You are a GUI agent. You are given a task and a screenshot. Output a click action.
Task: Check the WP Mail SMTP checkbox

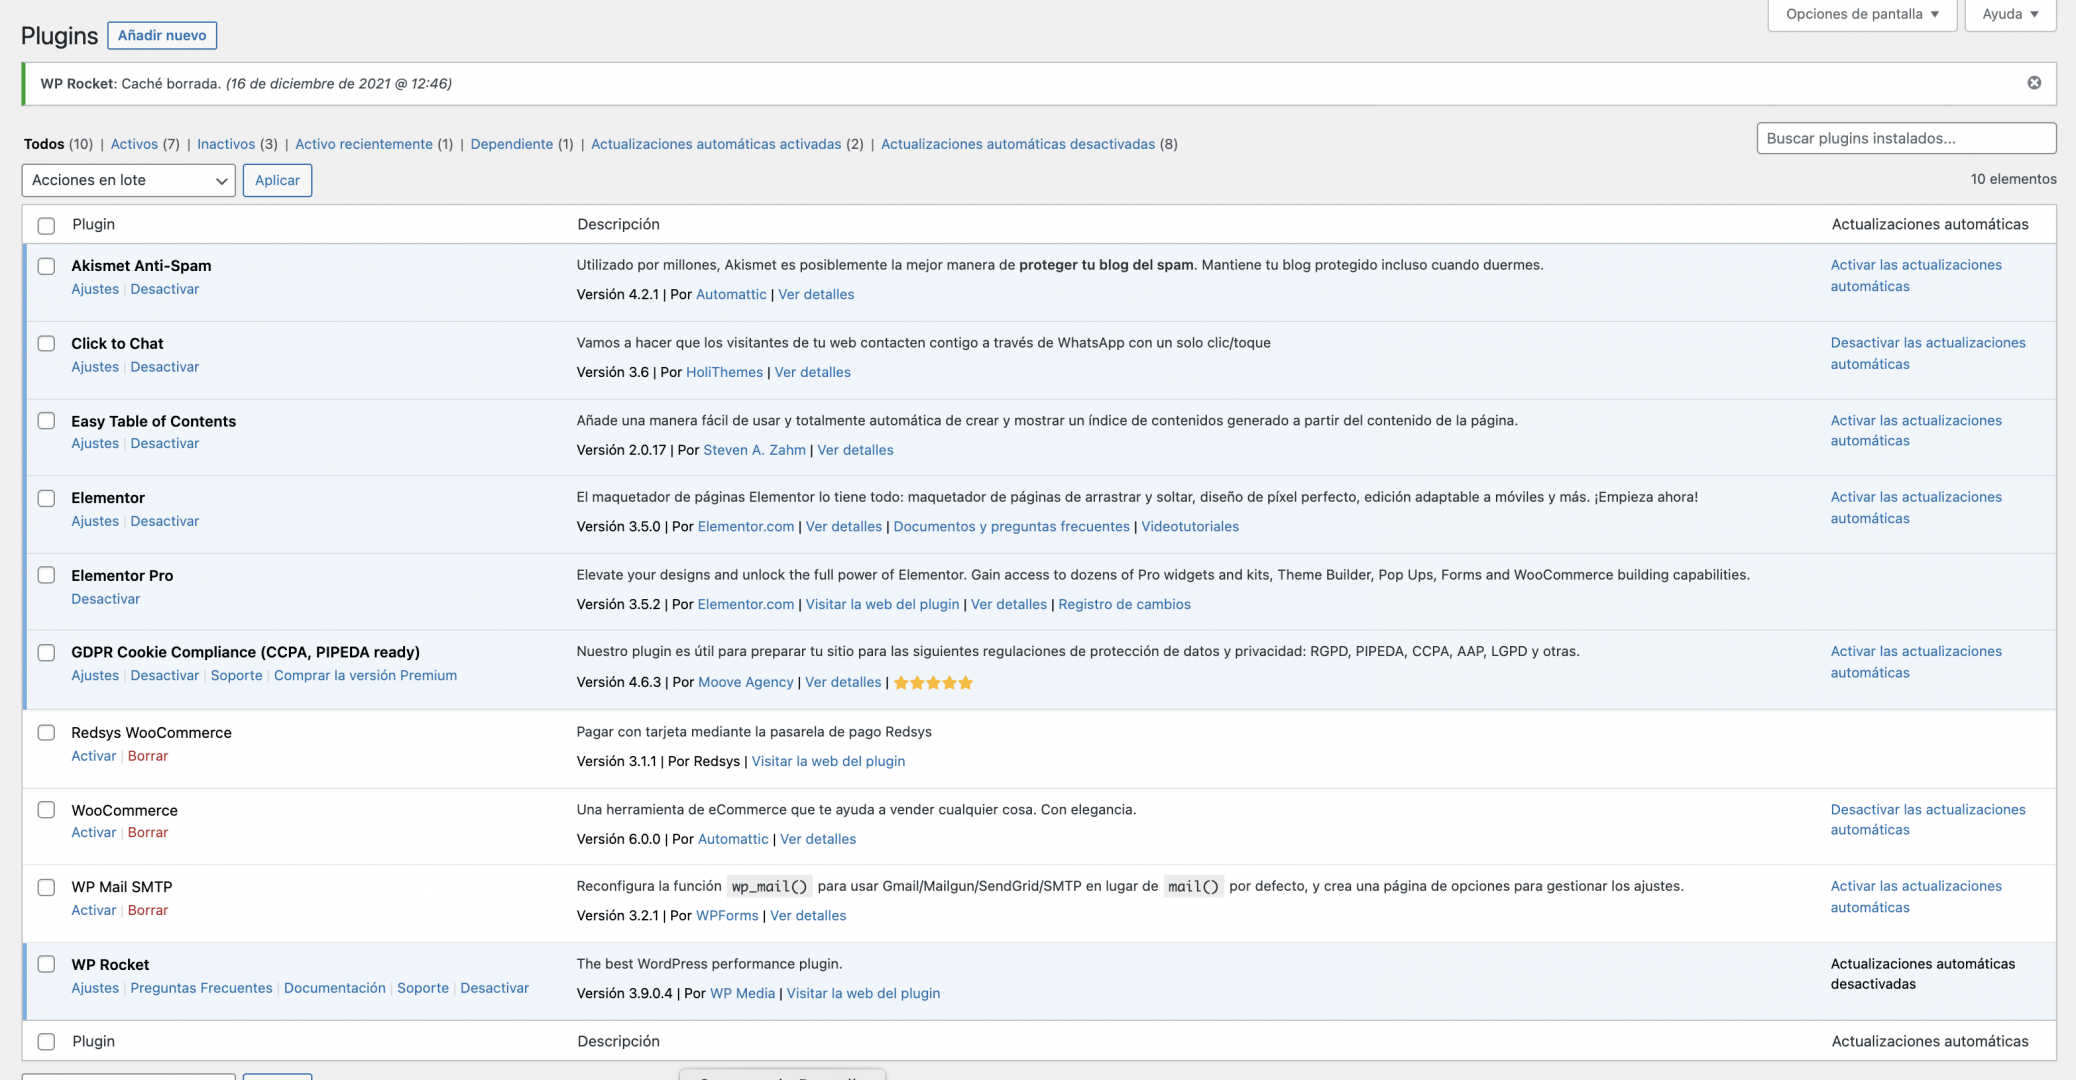point(46,888)
